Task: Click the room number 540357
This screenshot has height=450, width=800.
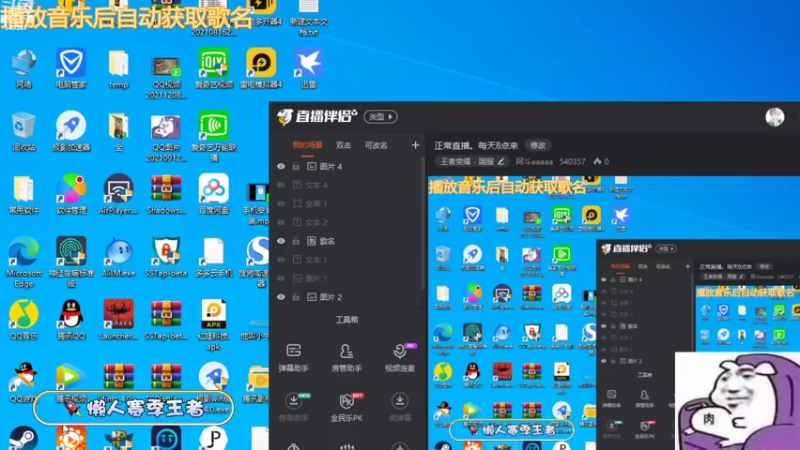Action: pyautogui.click(x=572, y=161)
